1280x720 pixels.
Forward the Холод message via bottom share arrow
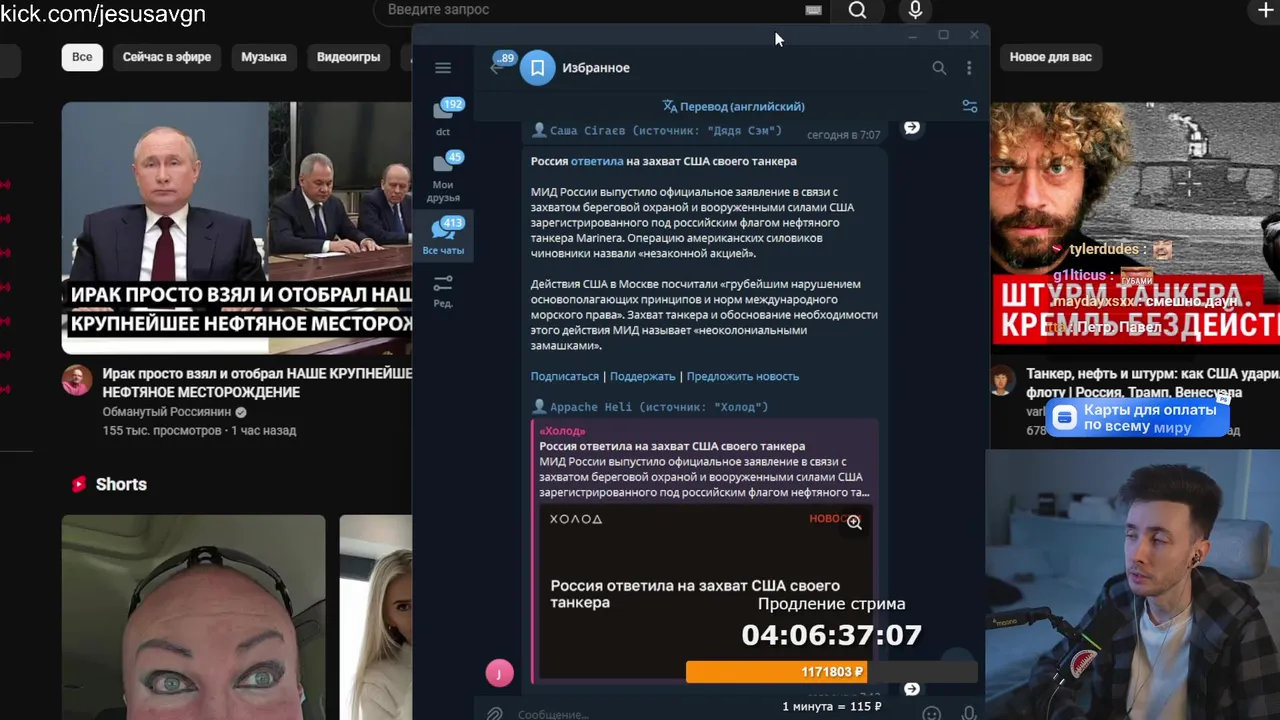click(912, 689)
